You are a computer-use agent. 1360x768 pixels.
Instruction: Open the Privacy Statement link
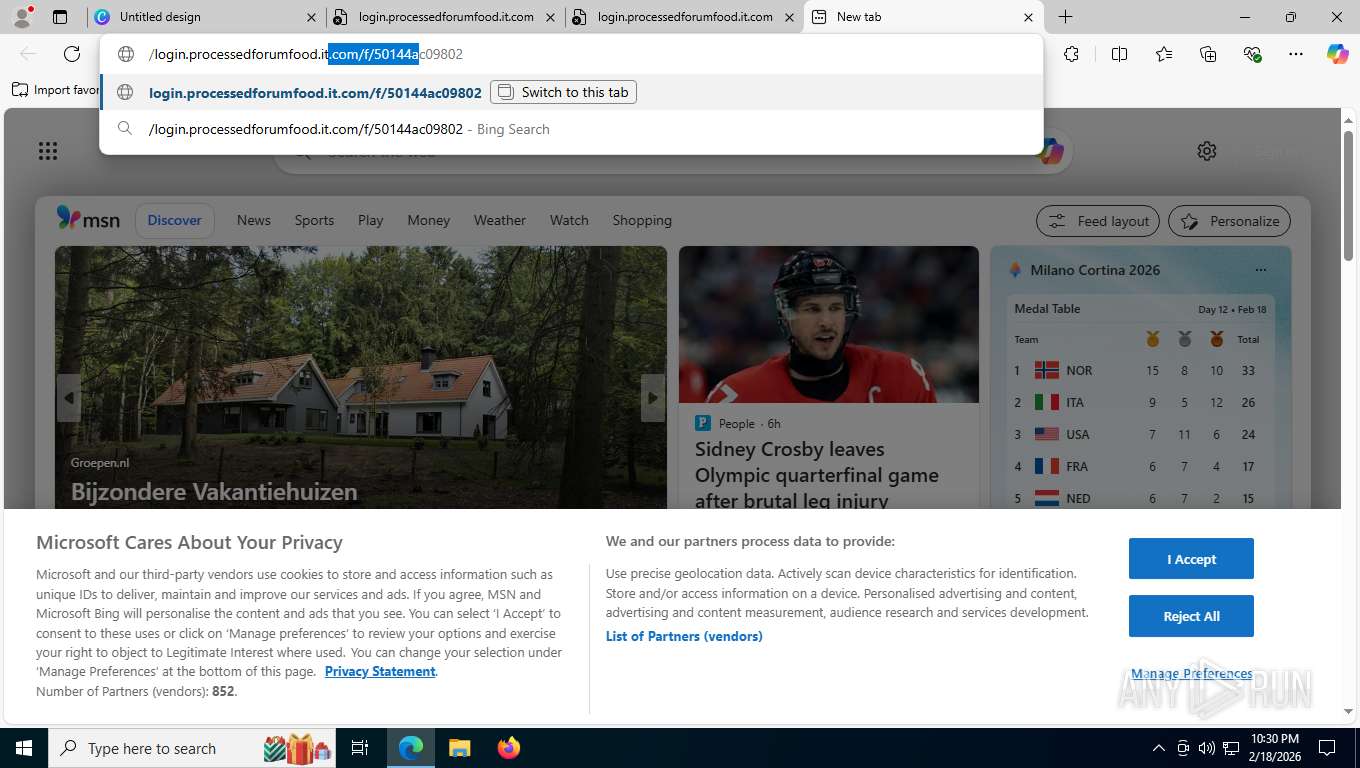click(380, 671)
